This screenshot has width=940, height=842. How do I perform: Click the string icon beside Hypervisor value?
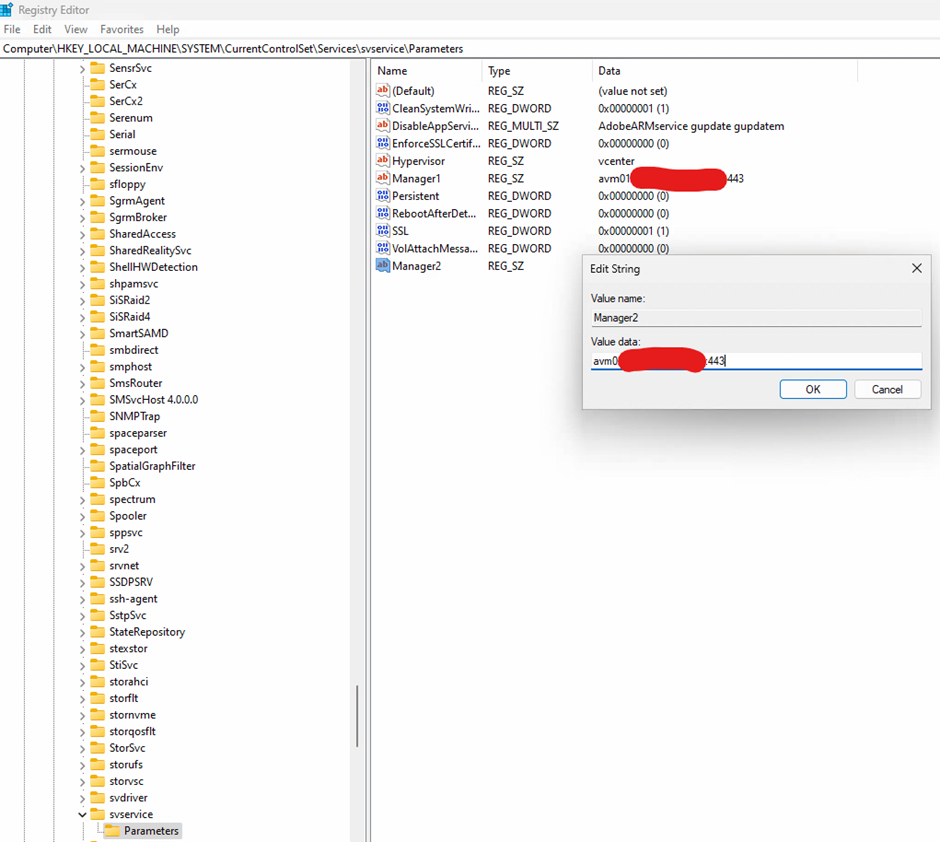point(382,161)
